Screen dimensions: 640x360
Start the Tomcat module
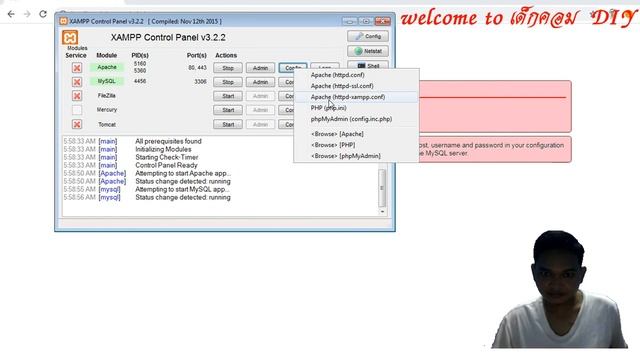pyautogui.click(x=228, y=124)
